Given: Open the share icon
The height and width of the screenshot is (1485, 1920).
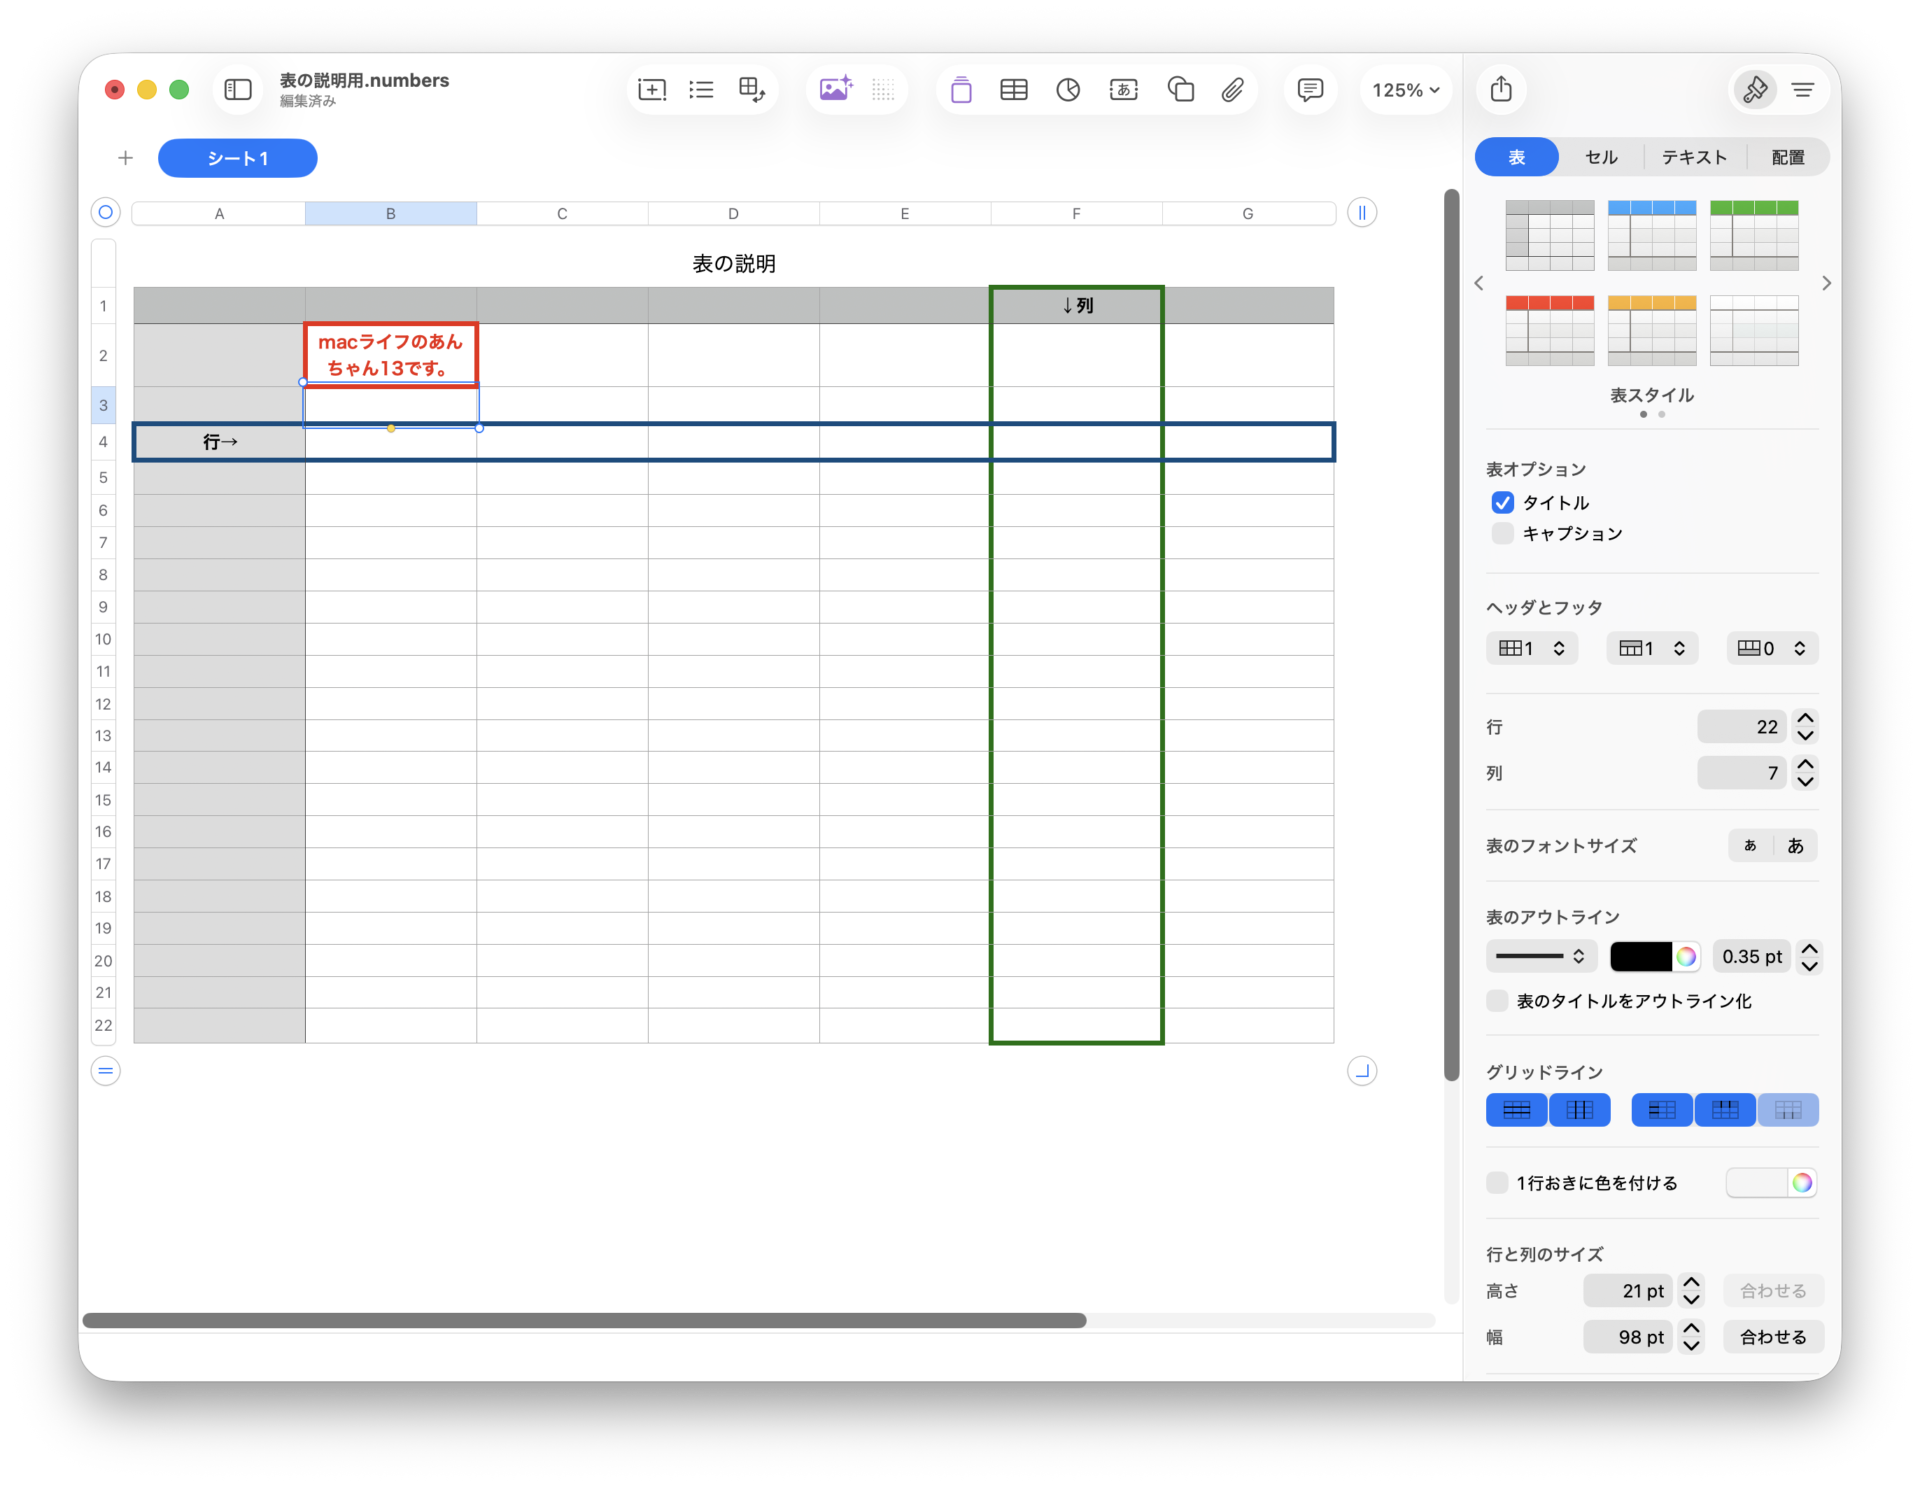Looking at the screenshot, I should 1501,89.
